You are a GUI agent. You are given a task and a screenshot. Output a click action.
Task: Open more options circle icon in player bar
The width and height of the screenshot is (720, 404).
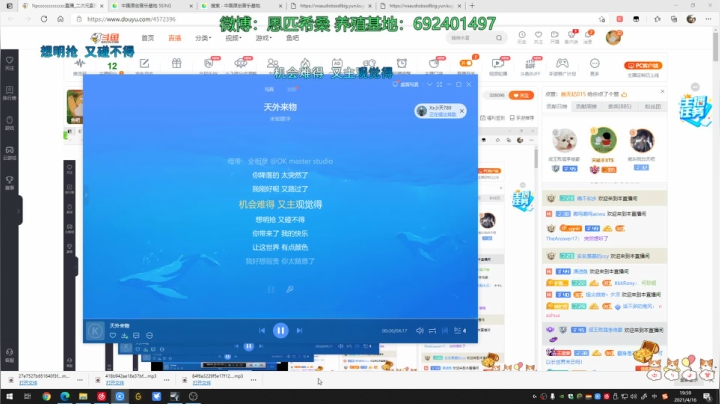pos(149,336)
